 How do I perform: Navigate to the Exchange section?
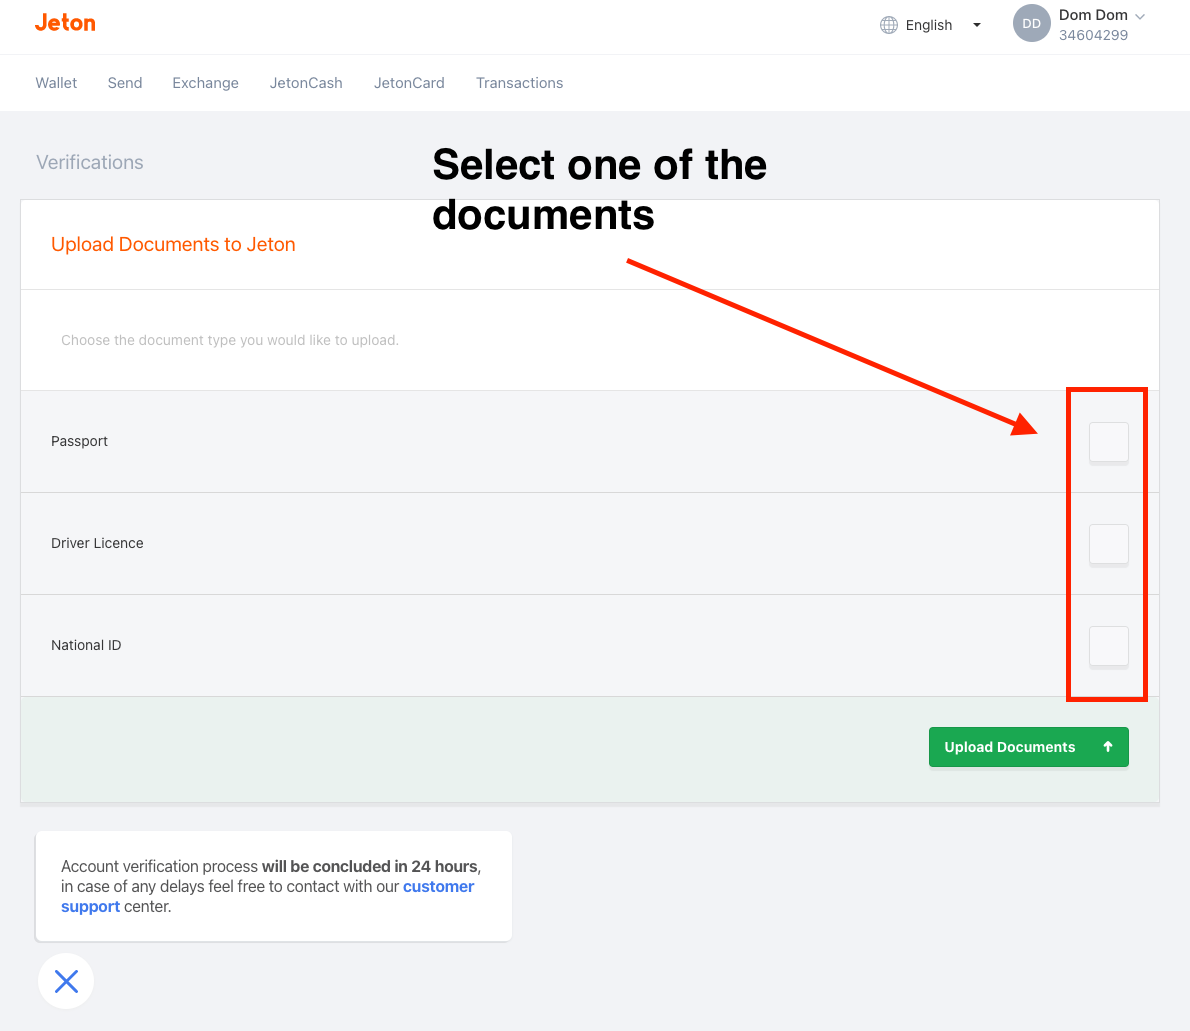click(205, 83)
